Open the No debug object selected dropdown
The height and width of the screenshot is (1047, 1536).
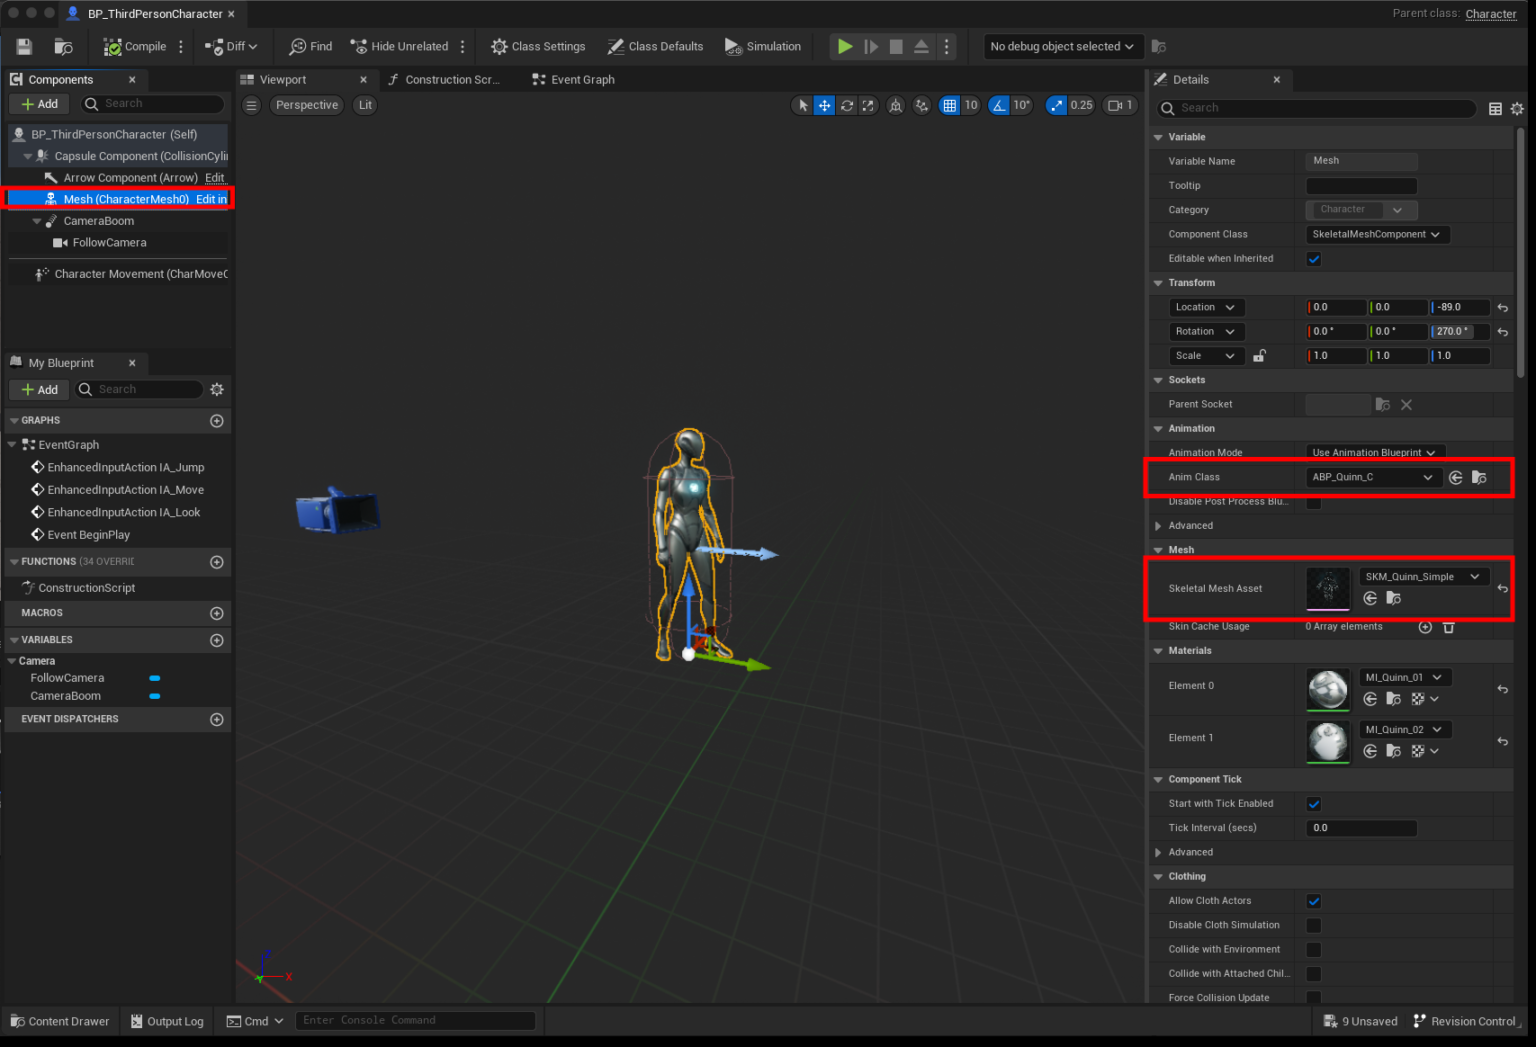1063,46
